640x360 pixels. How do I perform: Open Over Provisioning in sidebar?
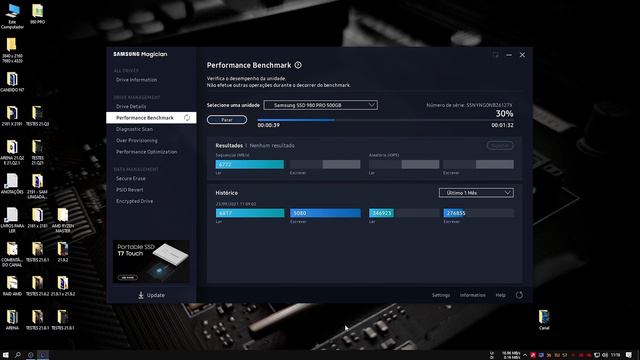137,140
